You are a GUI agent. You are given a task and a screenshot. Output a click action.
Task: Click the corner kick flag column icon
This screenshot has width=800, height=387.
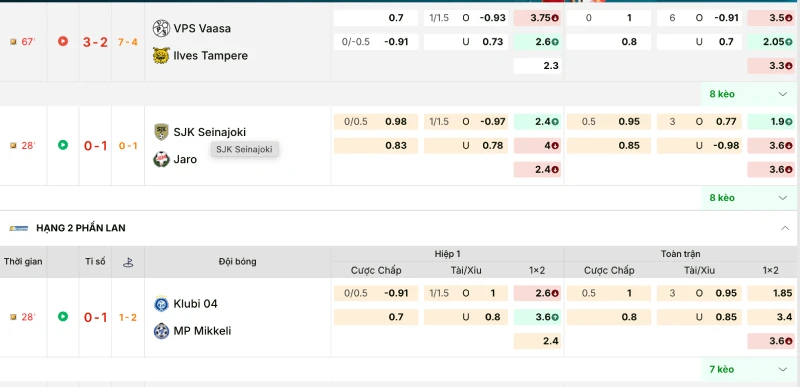pyautogui.click(x=128, y=262)
